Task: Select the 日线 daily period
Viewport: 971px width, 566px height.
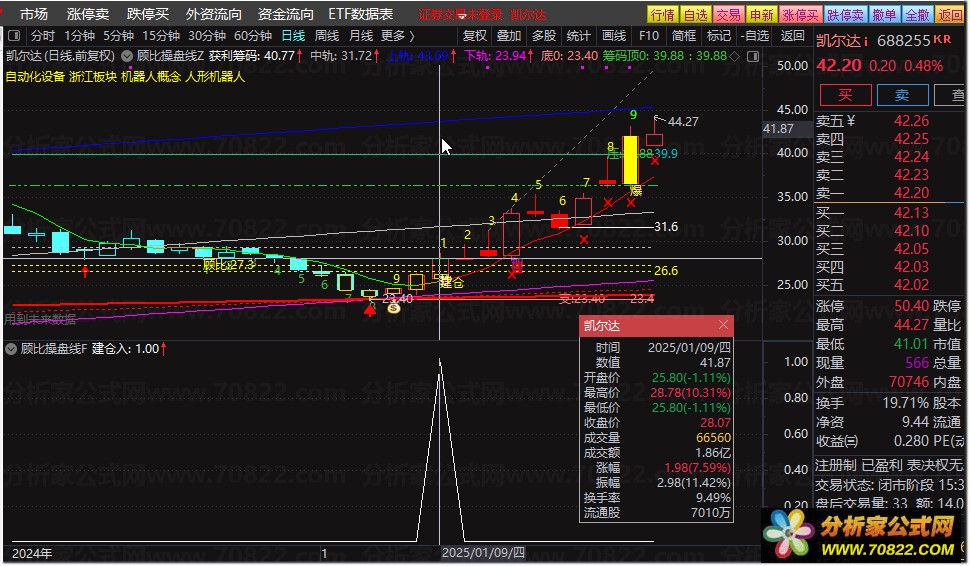Action: 293,36
